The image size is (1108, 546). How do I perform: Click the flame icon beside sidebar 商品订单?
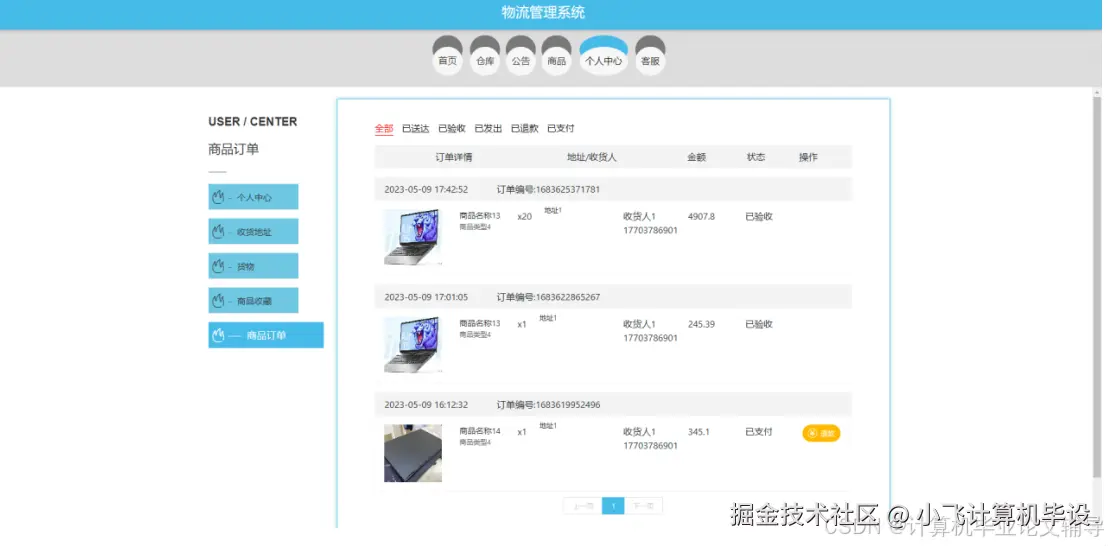coord(218,335)
